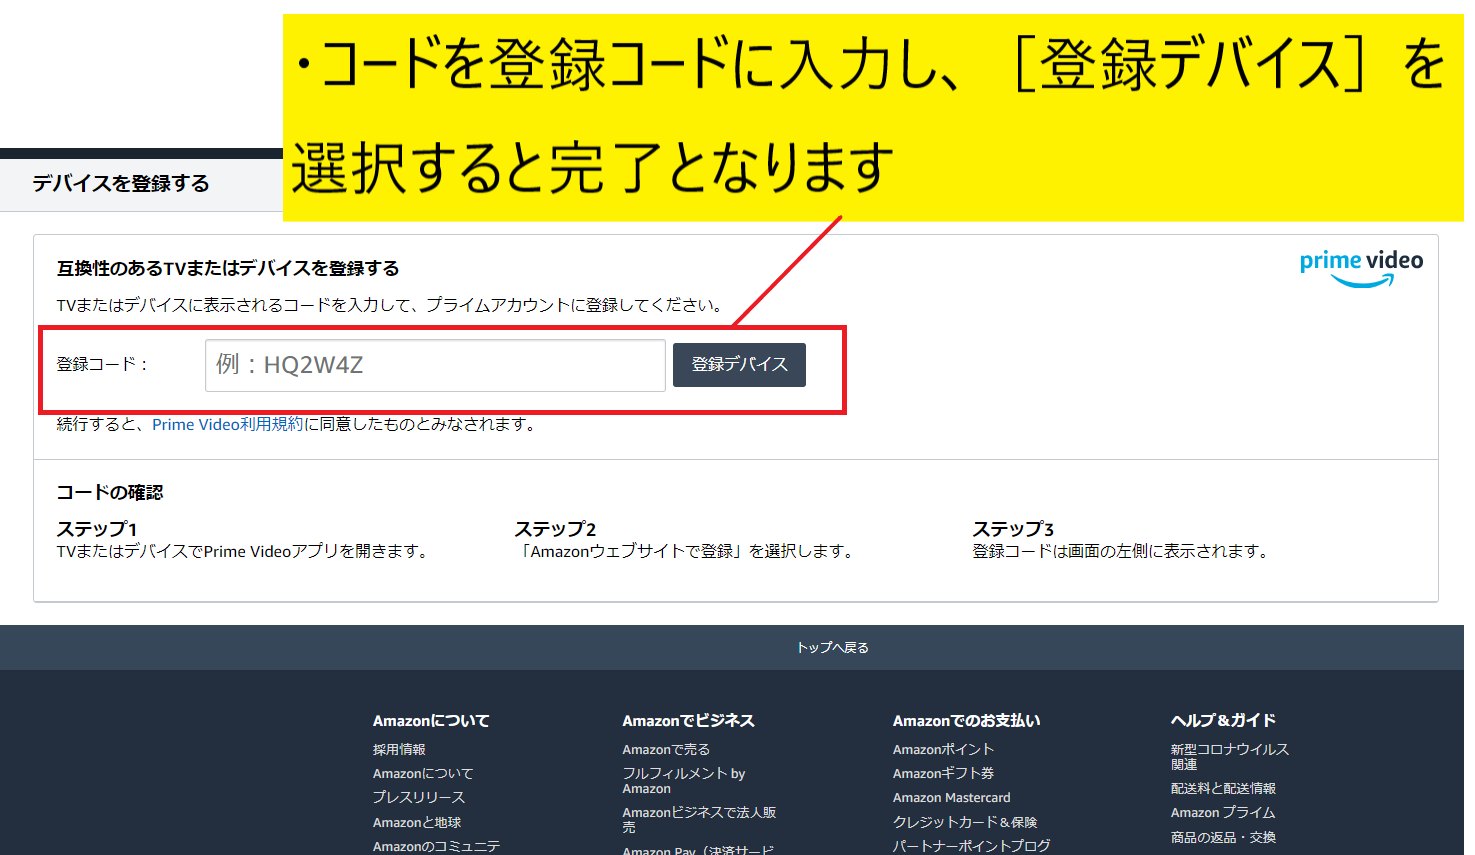
Task: Open Amazonビジネスで法人販売 link
Action: pos(699,820)
